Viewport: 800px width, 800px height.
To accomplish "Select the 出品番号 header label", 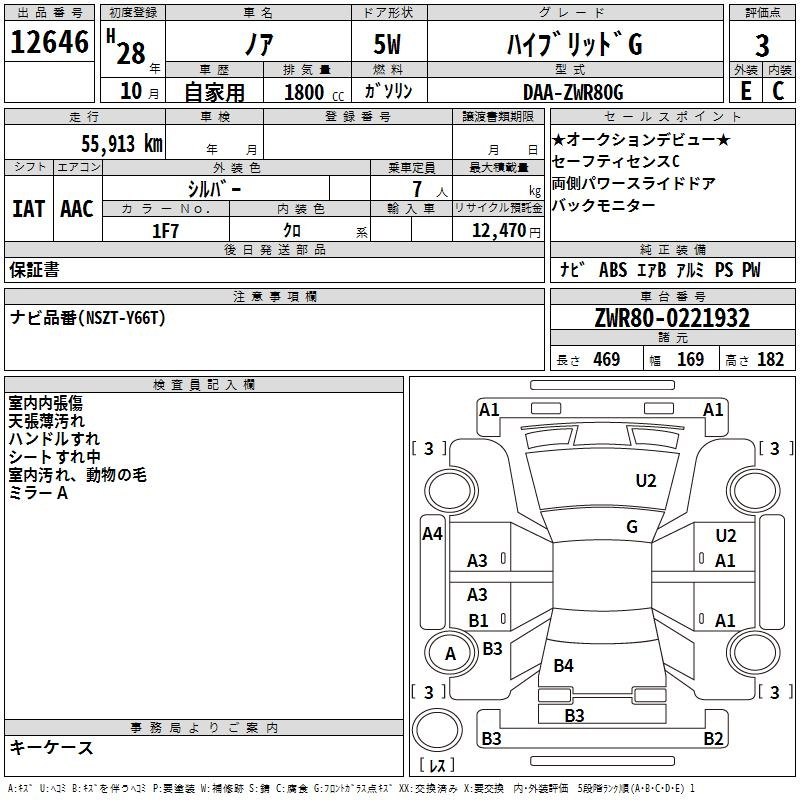I will 49,13.
